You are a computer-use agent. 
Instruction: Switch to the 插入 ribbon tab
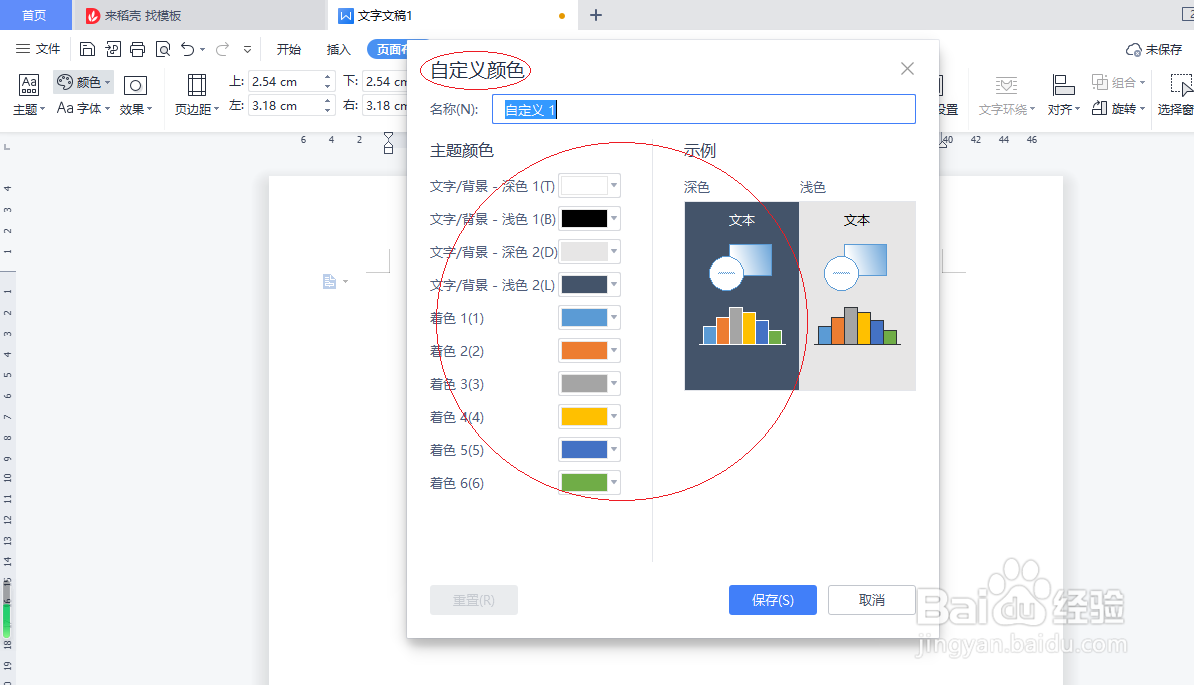(x=339, y=48)
